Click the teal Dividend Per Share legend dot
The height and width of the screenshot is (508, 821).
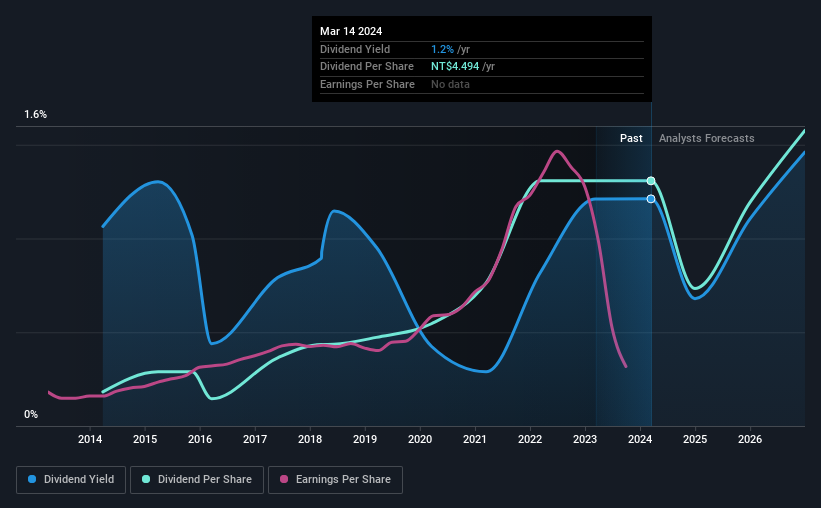click(146, 479)
